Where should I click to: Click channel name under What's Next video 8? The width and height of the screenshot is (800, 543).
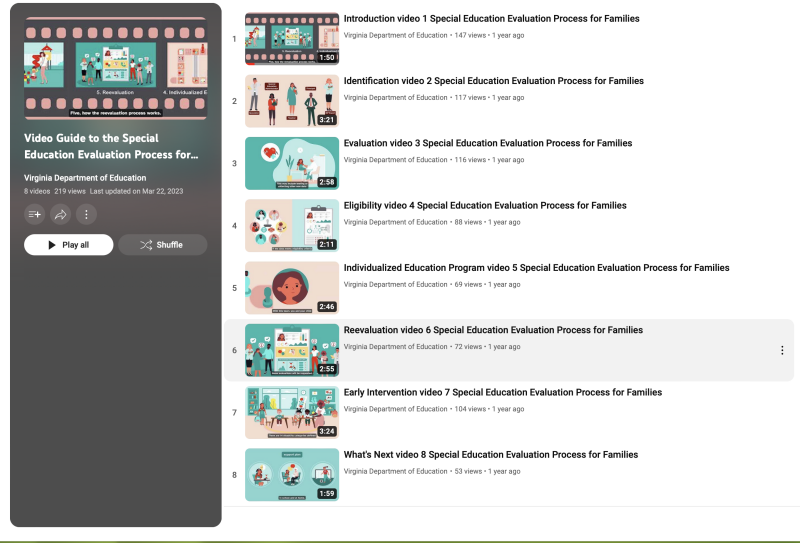[395, 471]
